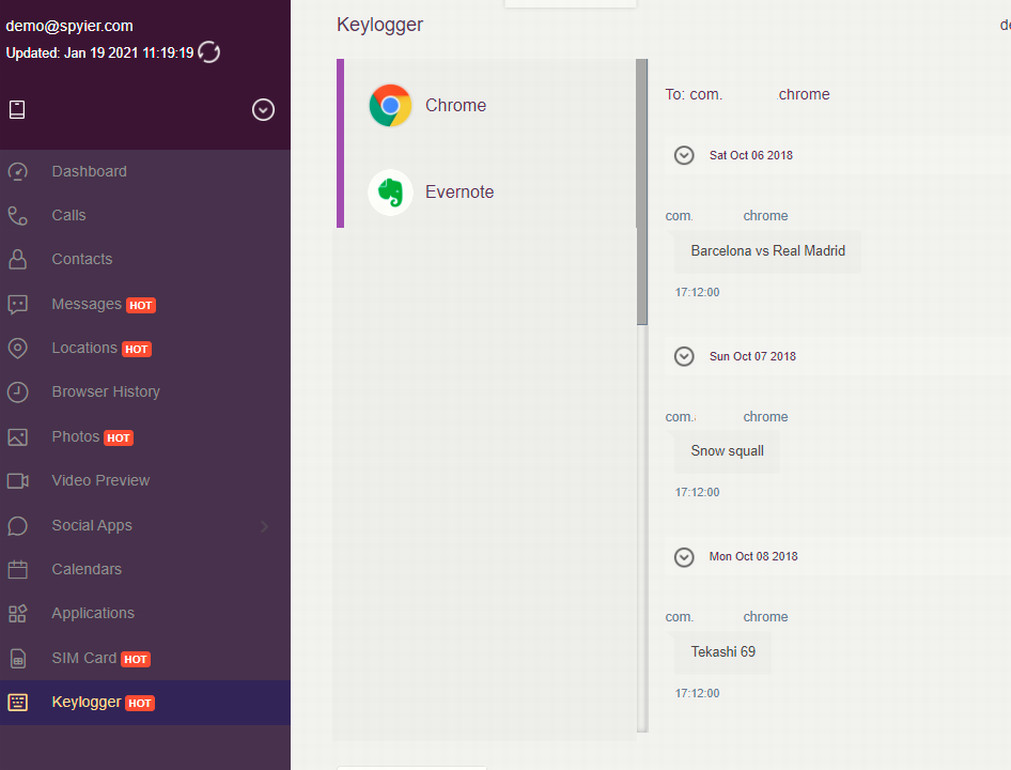Click the Tekashi 69 keylog entry

pyautogui.click(x=723, y=652)
